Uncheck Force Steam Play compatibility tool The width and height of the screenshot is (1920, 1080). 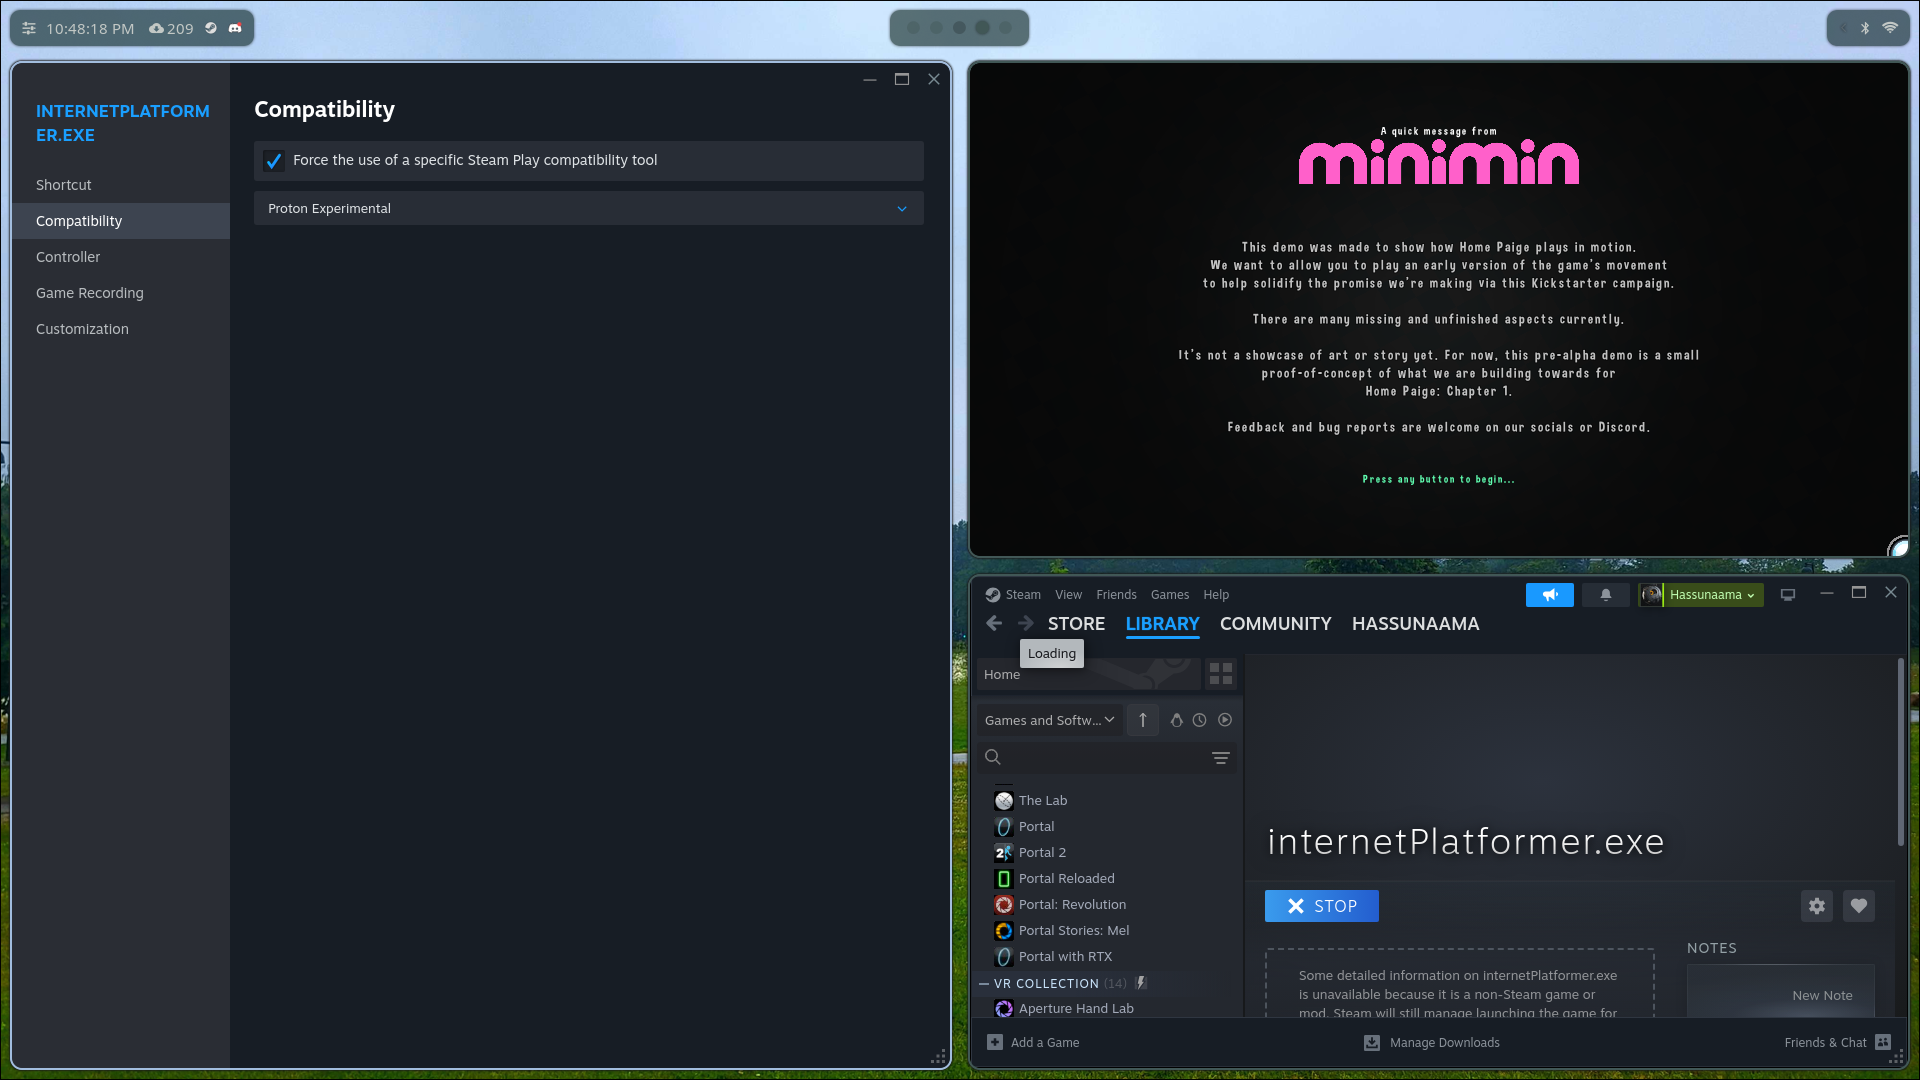(x=274, y=161)
